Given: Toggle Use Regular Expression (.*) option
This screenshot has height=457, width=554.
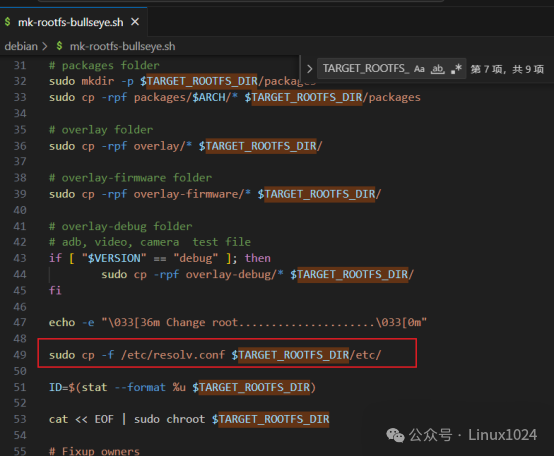Looking at the screenshot, I should (456, 69).
